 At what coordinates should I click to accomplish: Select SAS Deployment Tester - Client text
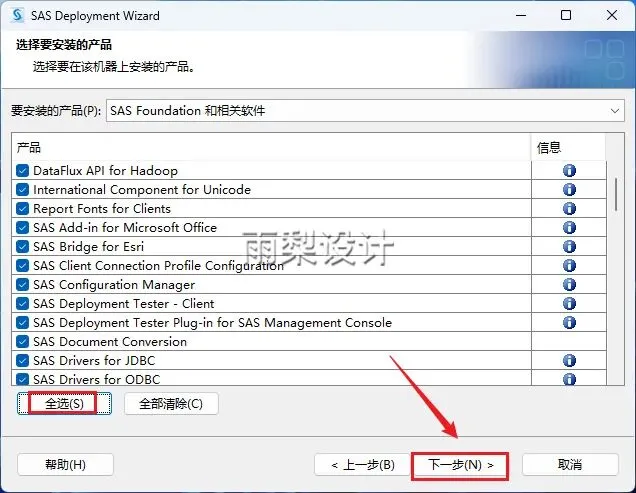[x=124, y=304]
